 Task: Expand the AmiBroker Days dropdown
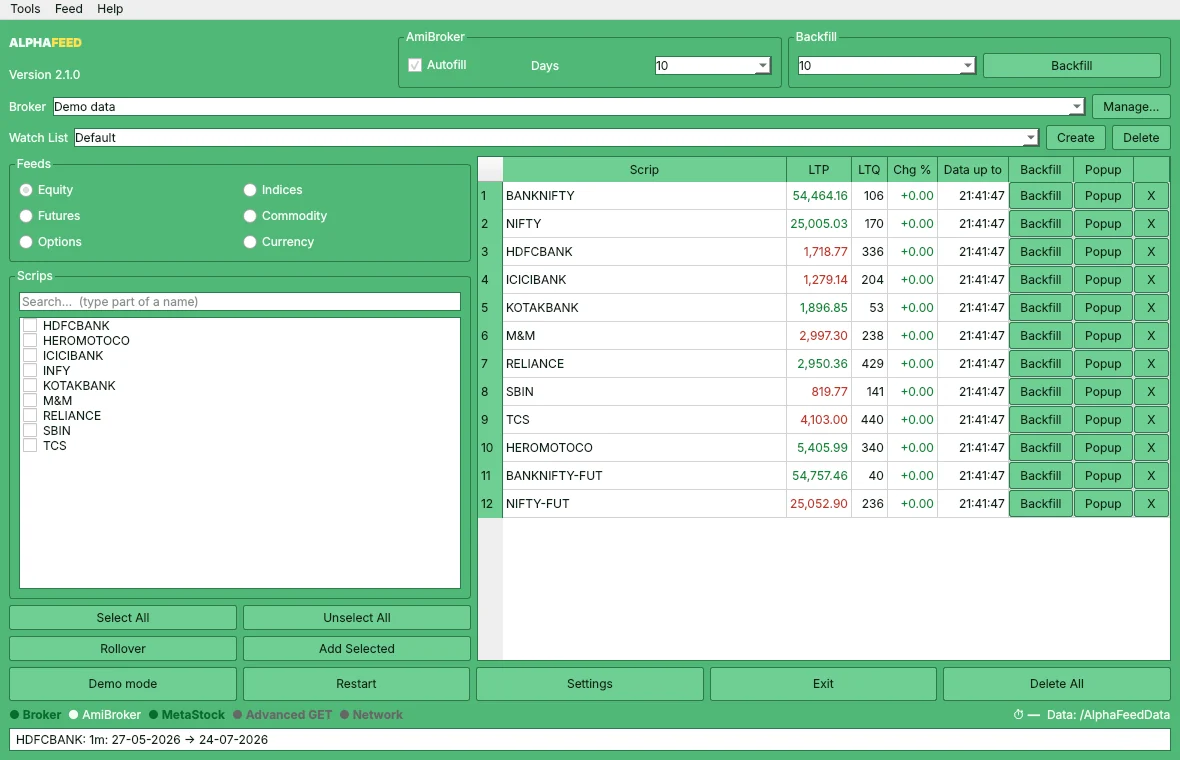coord(762,65)
